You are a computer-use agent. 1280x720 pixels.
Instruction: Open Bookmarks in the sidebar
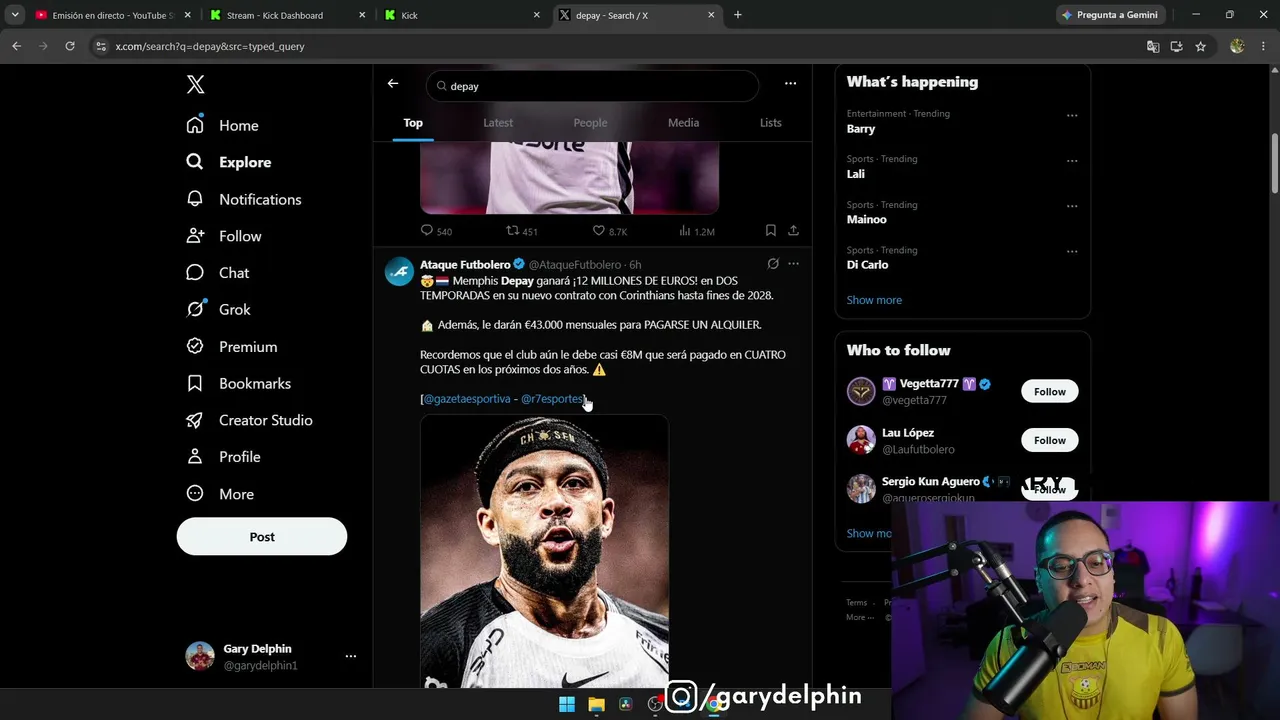(239, 383)
